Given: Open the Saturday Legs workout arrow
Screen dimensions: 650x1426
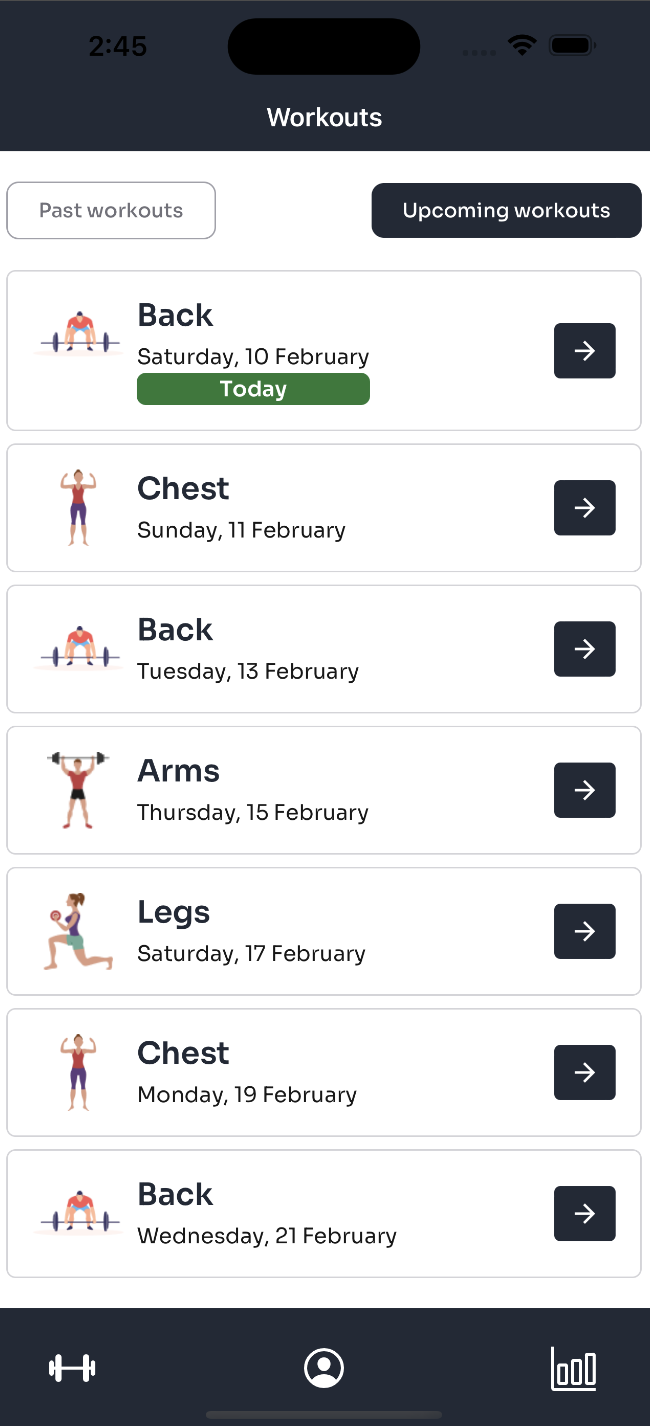Looking at the screenshot, I should pos(584,931).
